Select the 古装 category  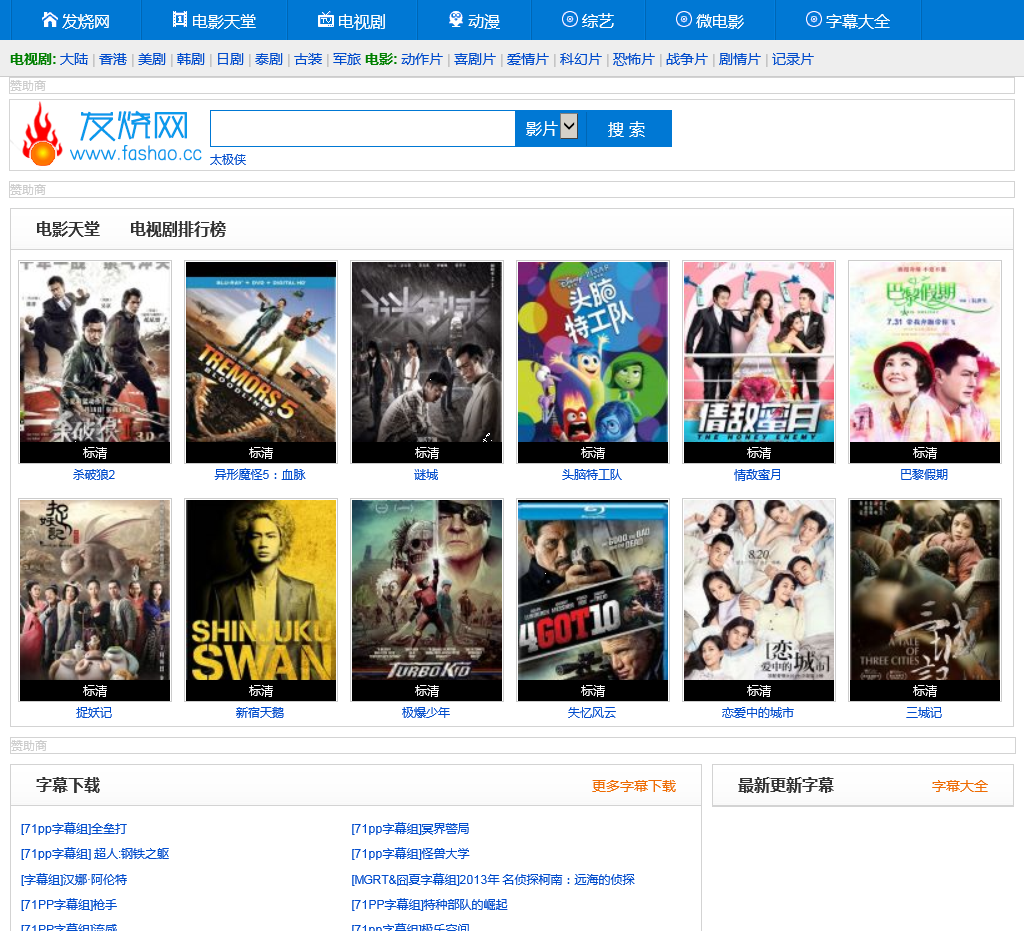pos(308,59)
